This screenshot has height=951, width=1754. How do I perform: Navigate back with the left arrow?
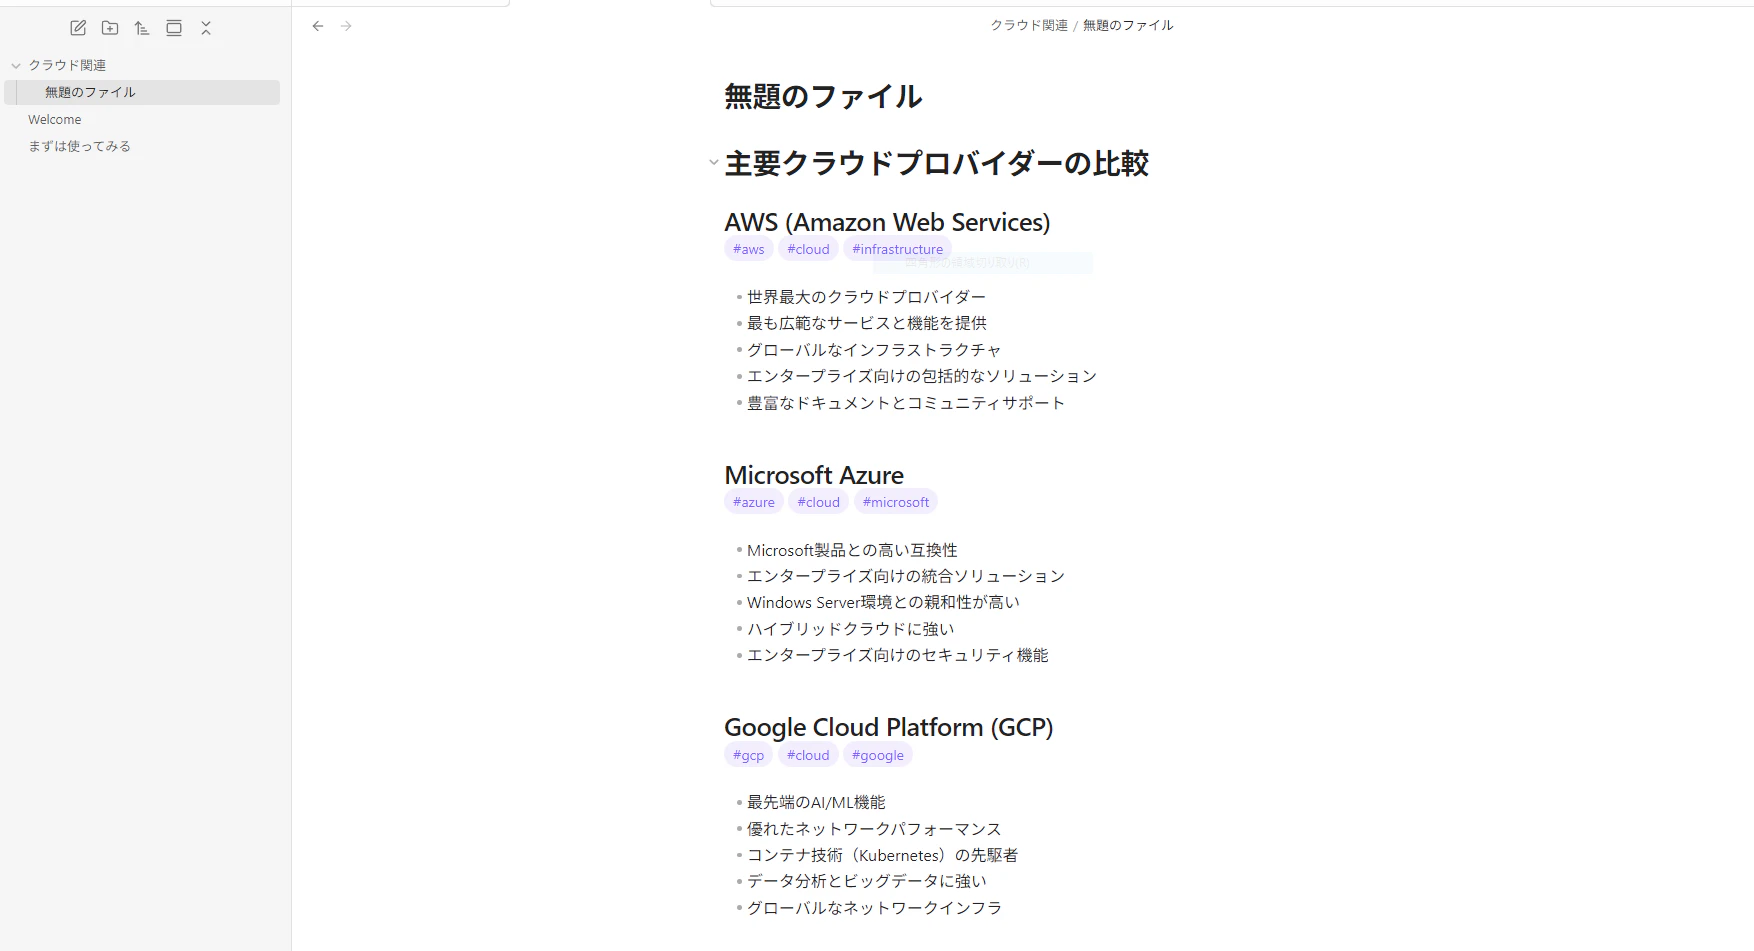tap(318, 26)
